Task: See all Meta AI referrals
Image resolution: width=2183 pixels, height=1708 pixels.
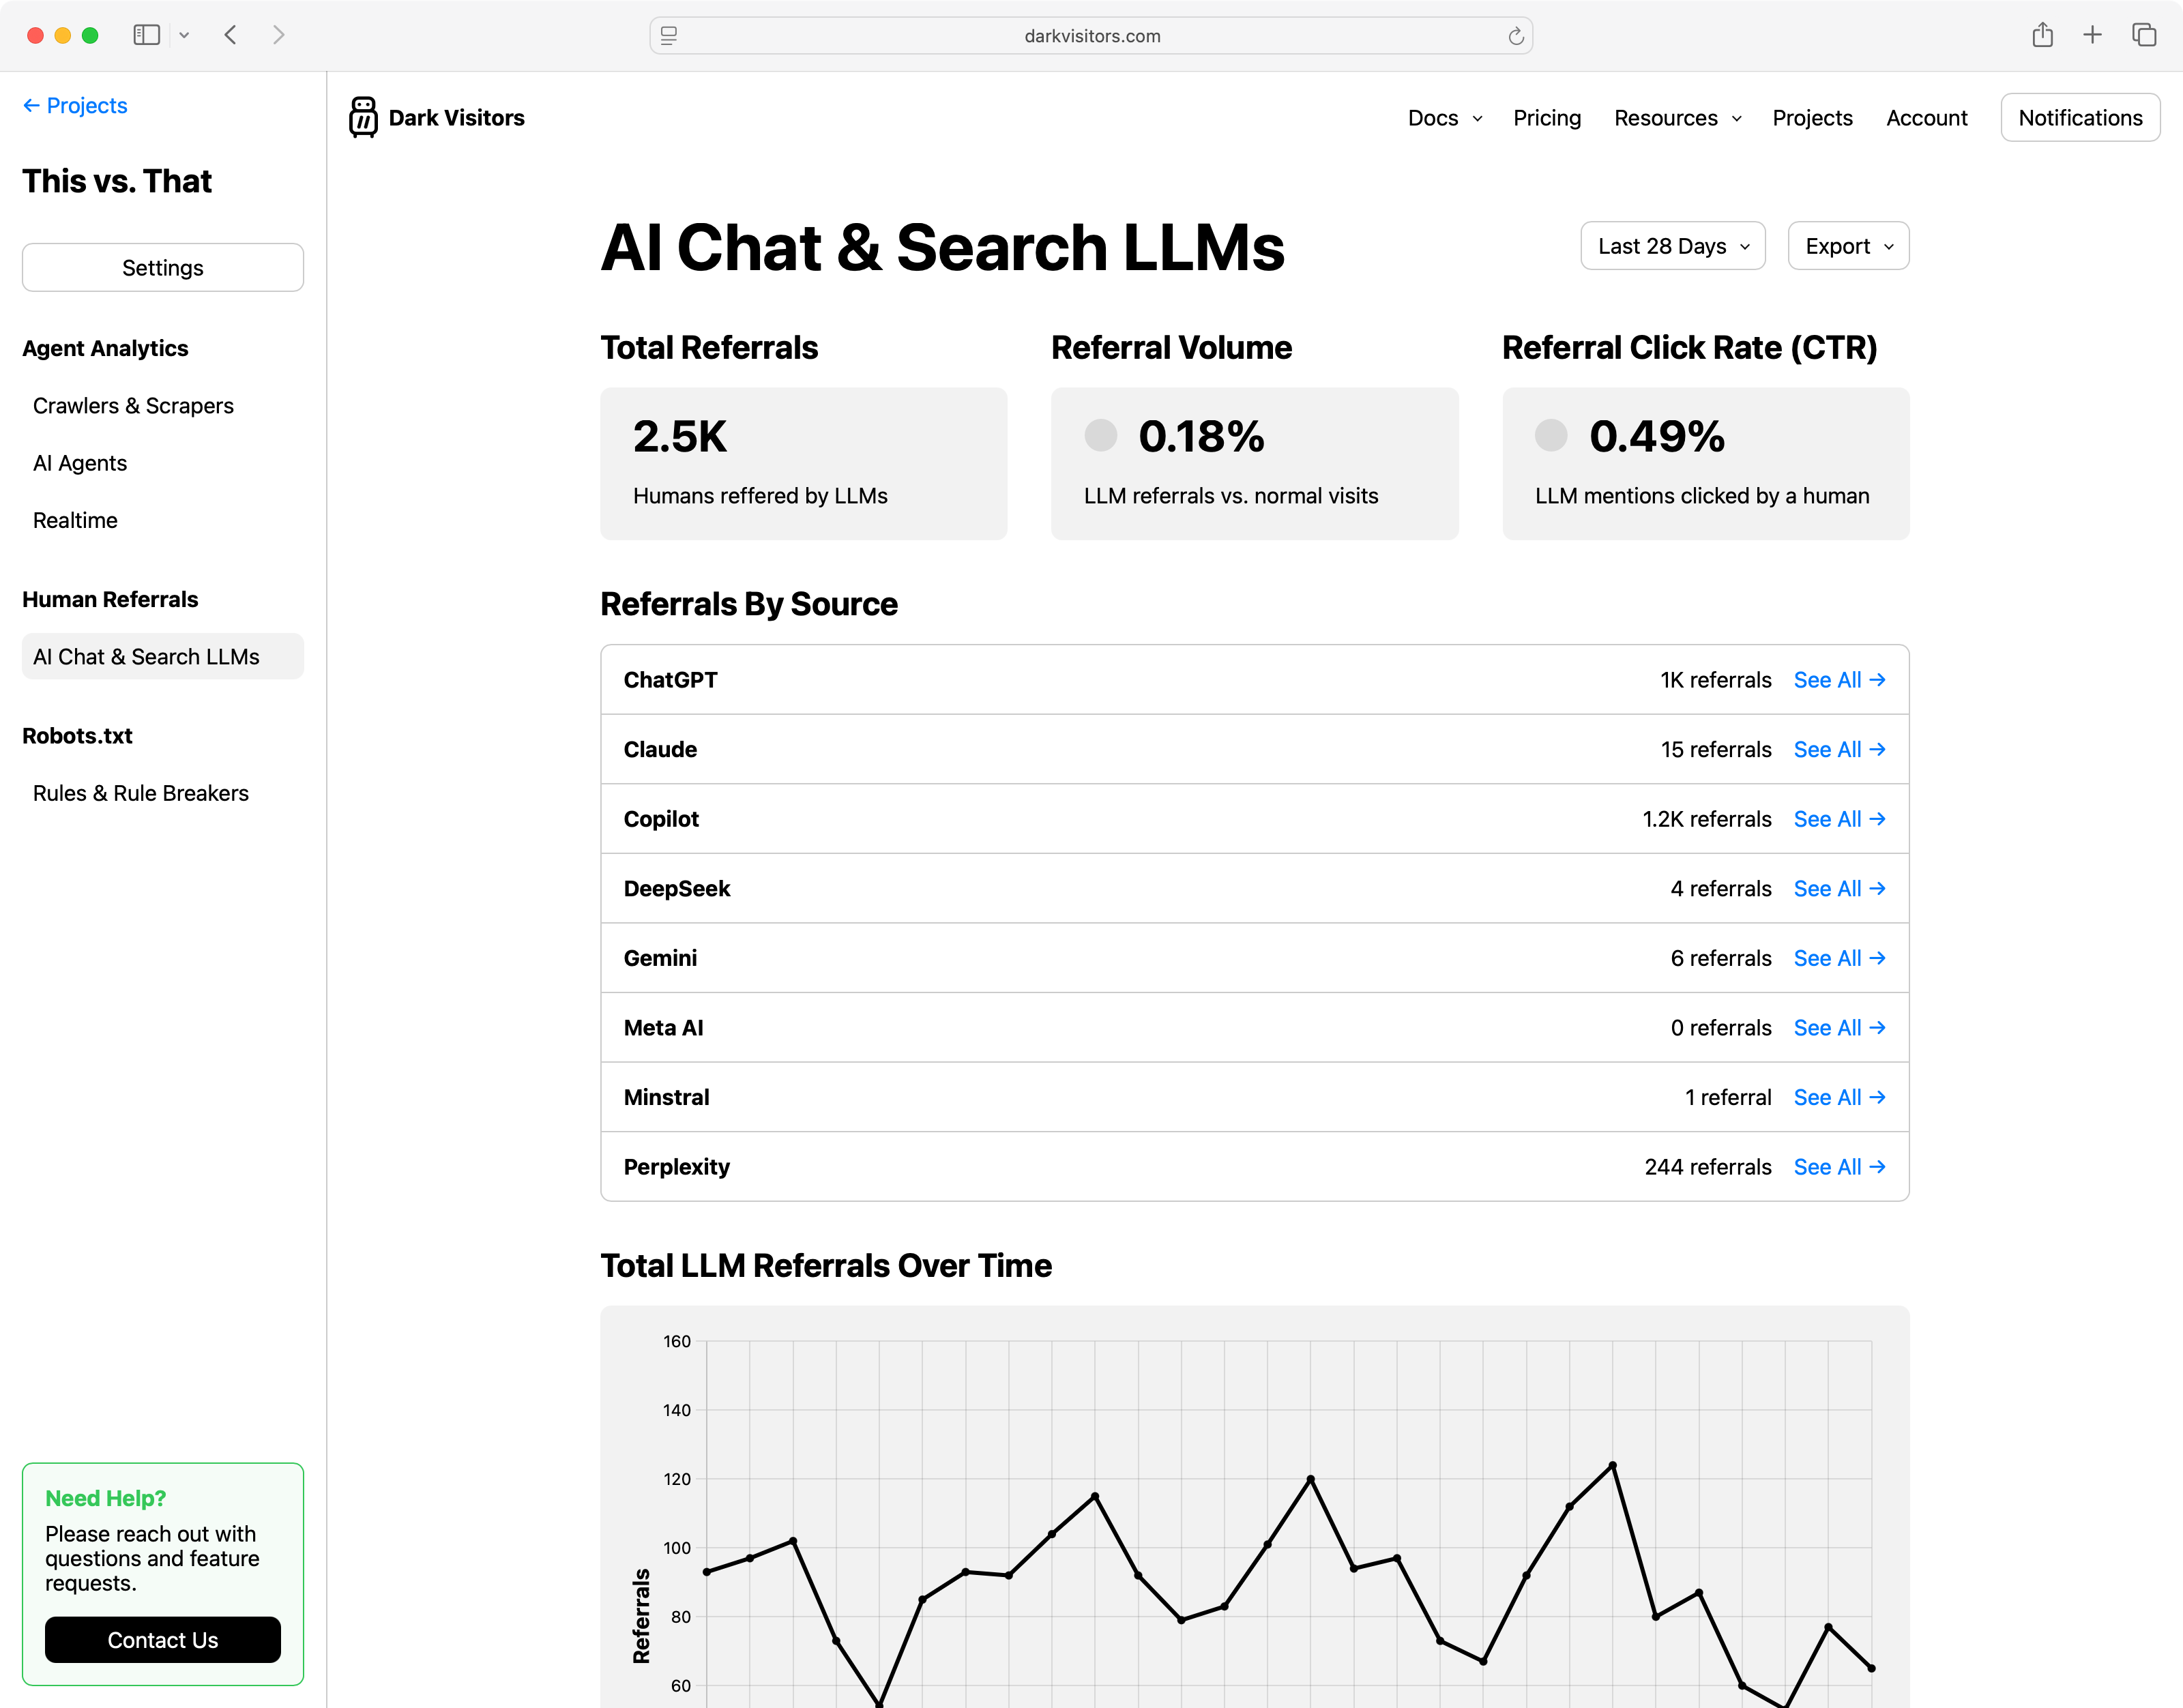Action: point(1839,1027)
